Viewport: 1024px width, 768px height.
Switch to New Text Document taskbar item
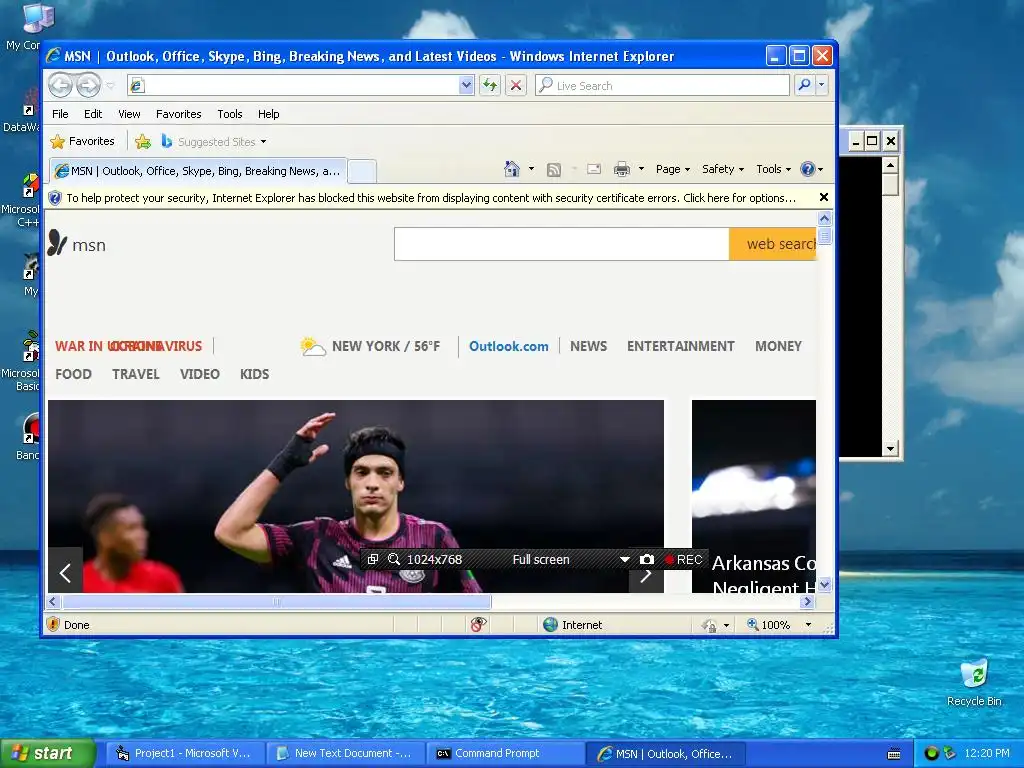346,753
